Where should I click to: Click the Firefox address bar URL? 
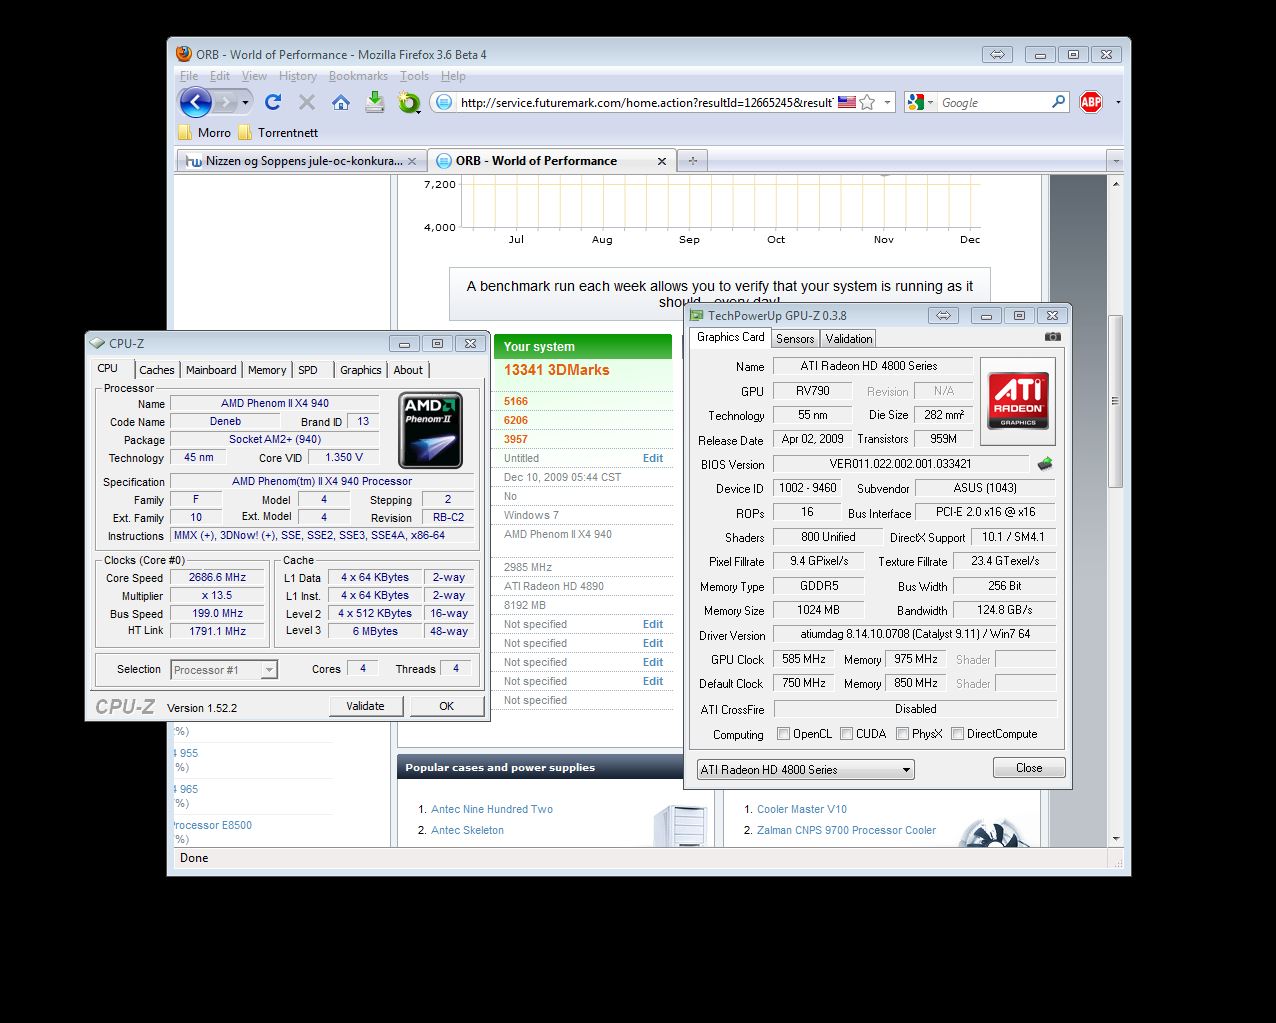pos(646,102)
